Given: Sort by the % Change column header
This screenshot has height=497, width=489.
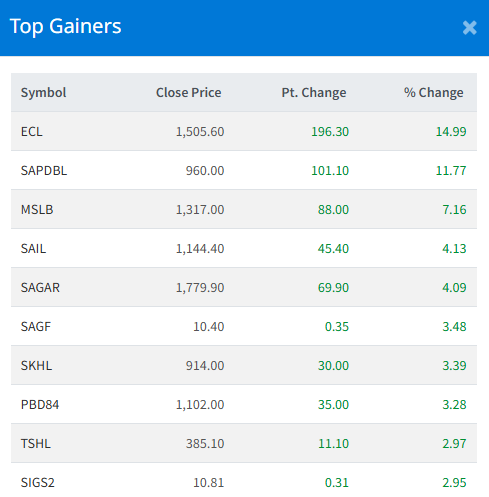Looking at the screenshot, I should [434, 92].
